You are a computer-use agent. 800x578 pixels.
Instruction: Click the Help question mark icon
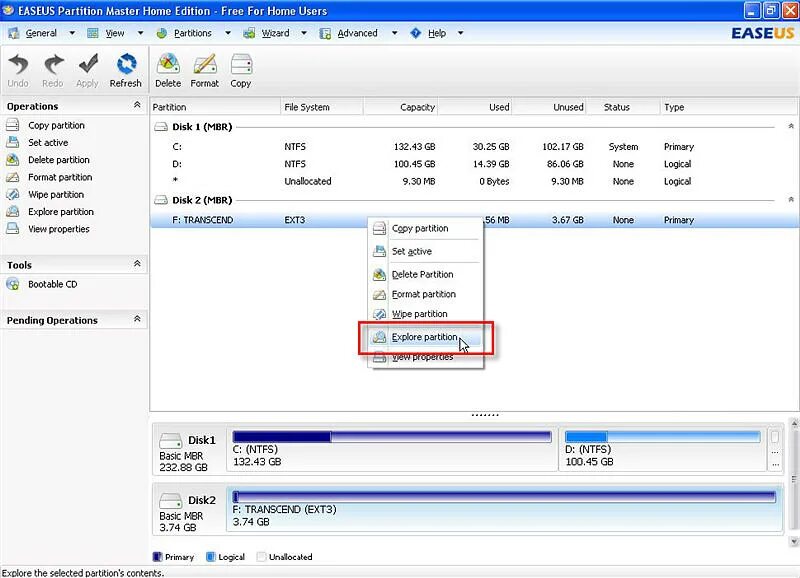[x=413, y=32]
